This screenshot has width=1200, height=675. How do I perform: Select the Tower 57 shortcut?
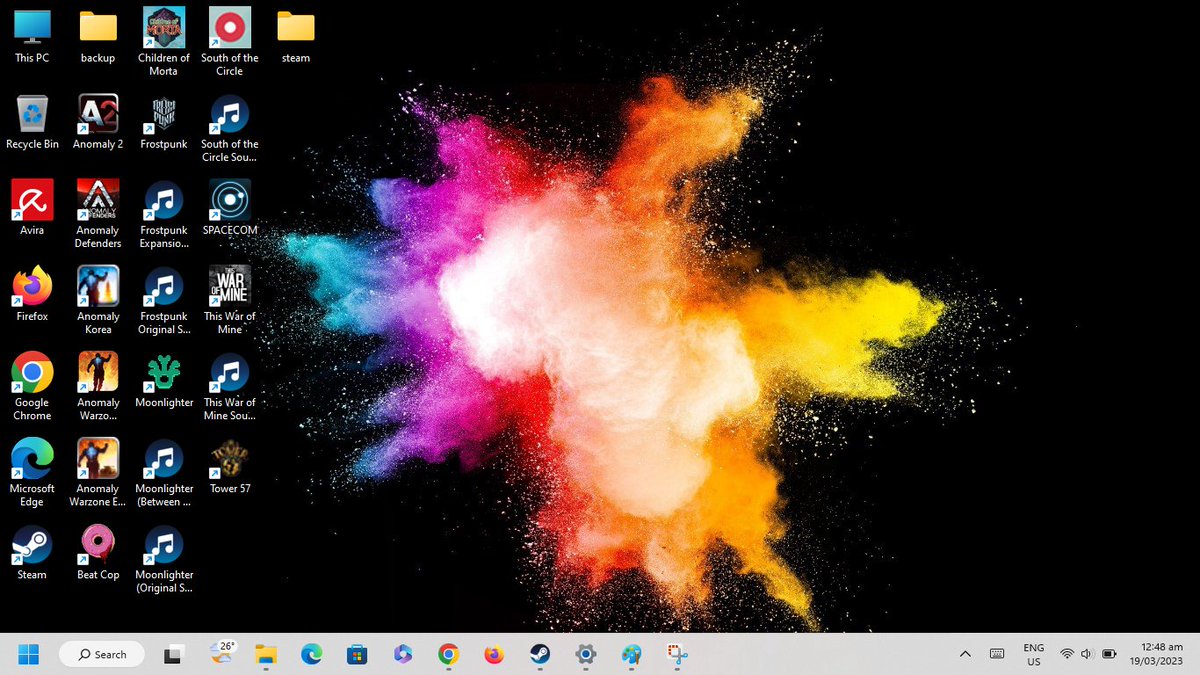pos(230,466)
